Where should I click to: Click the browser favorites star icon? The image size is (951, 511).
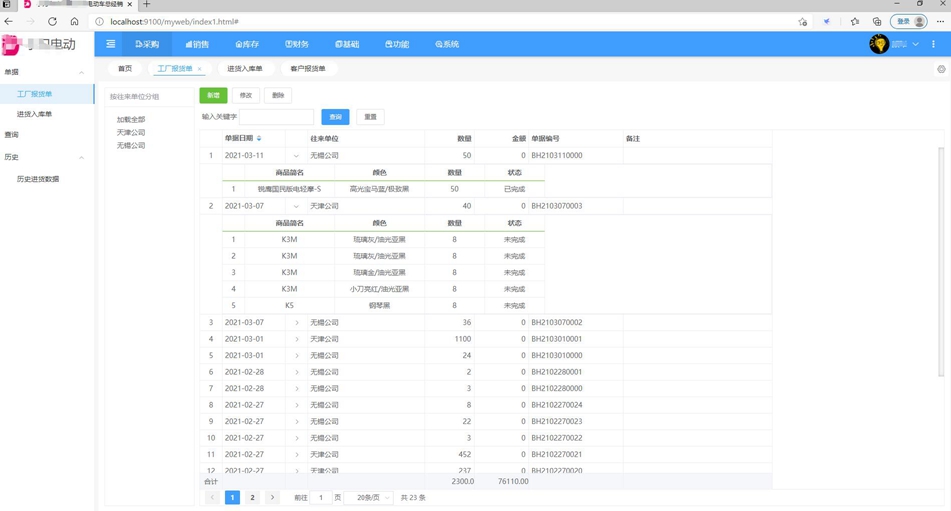[x=854, y=21]
